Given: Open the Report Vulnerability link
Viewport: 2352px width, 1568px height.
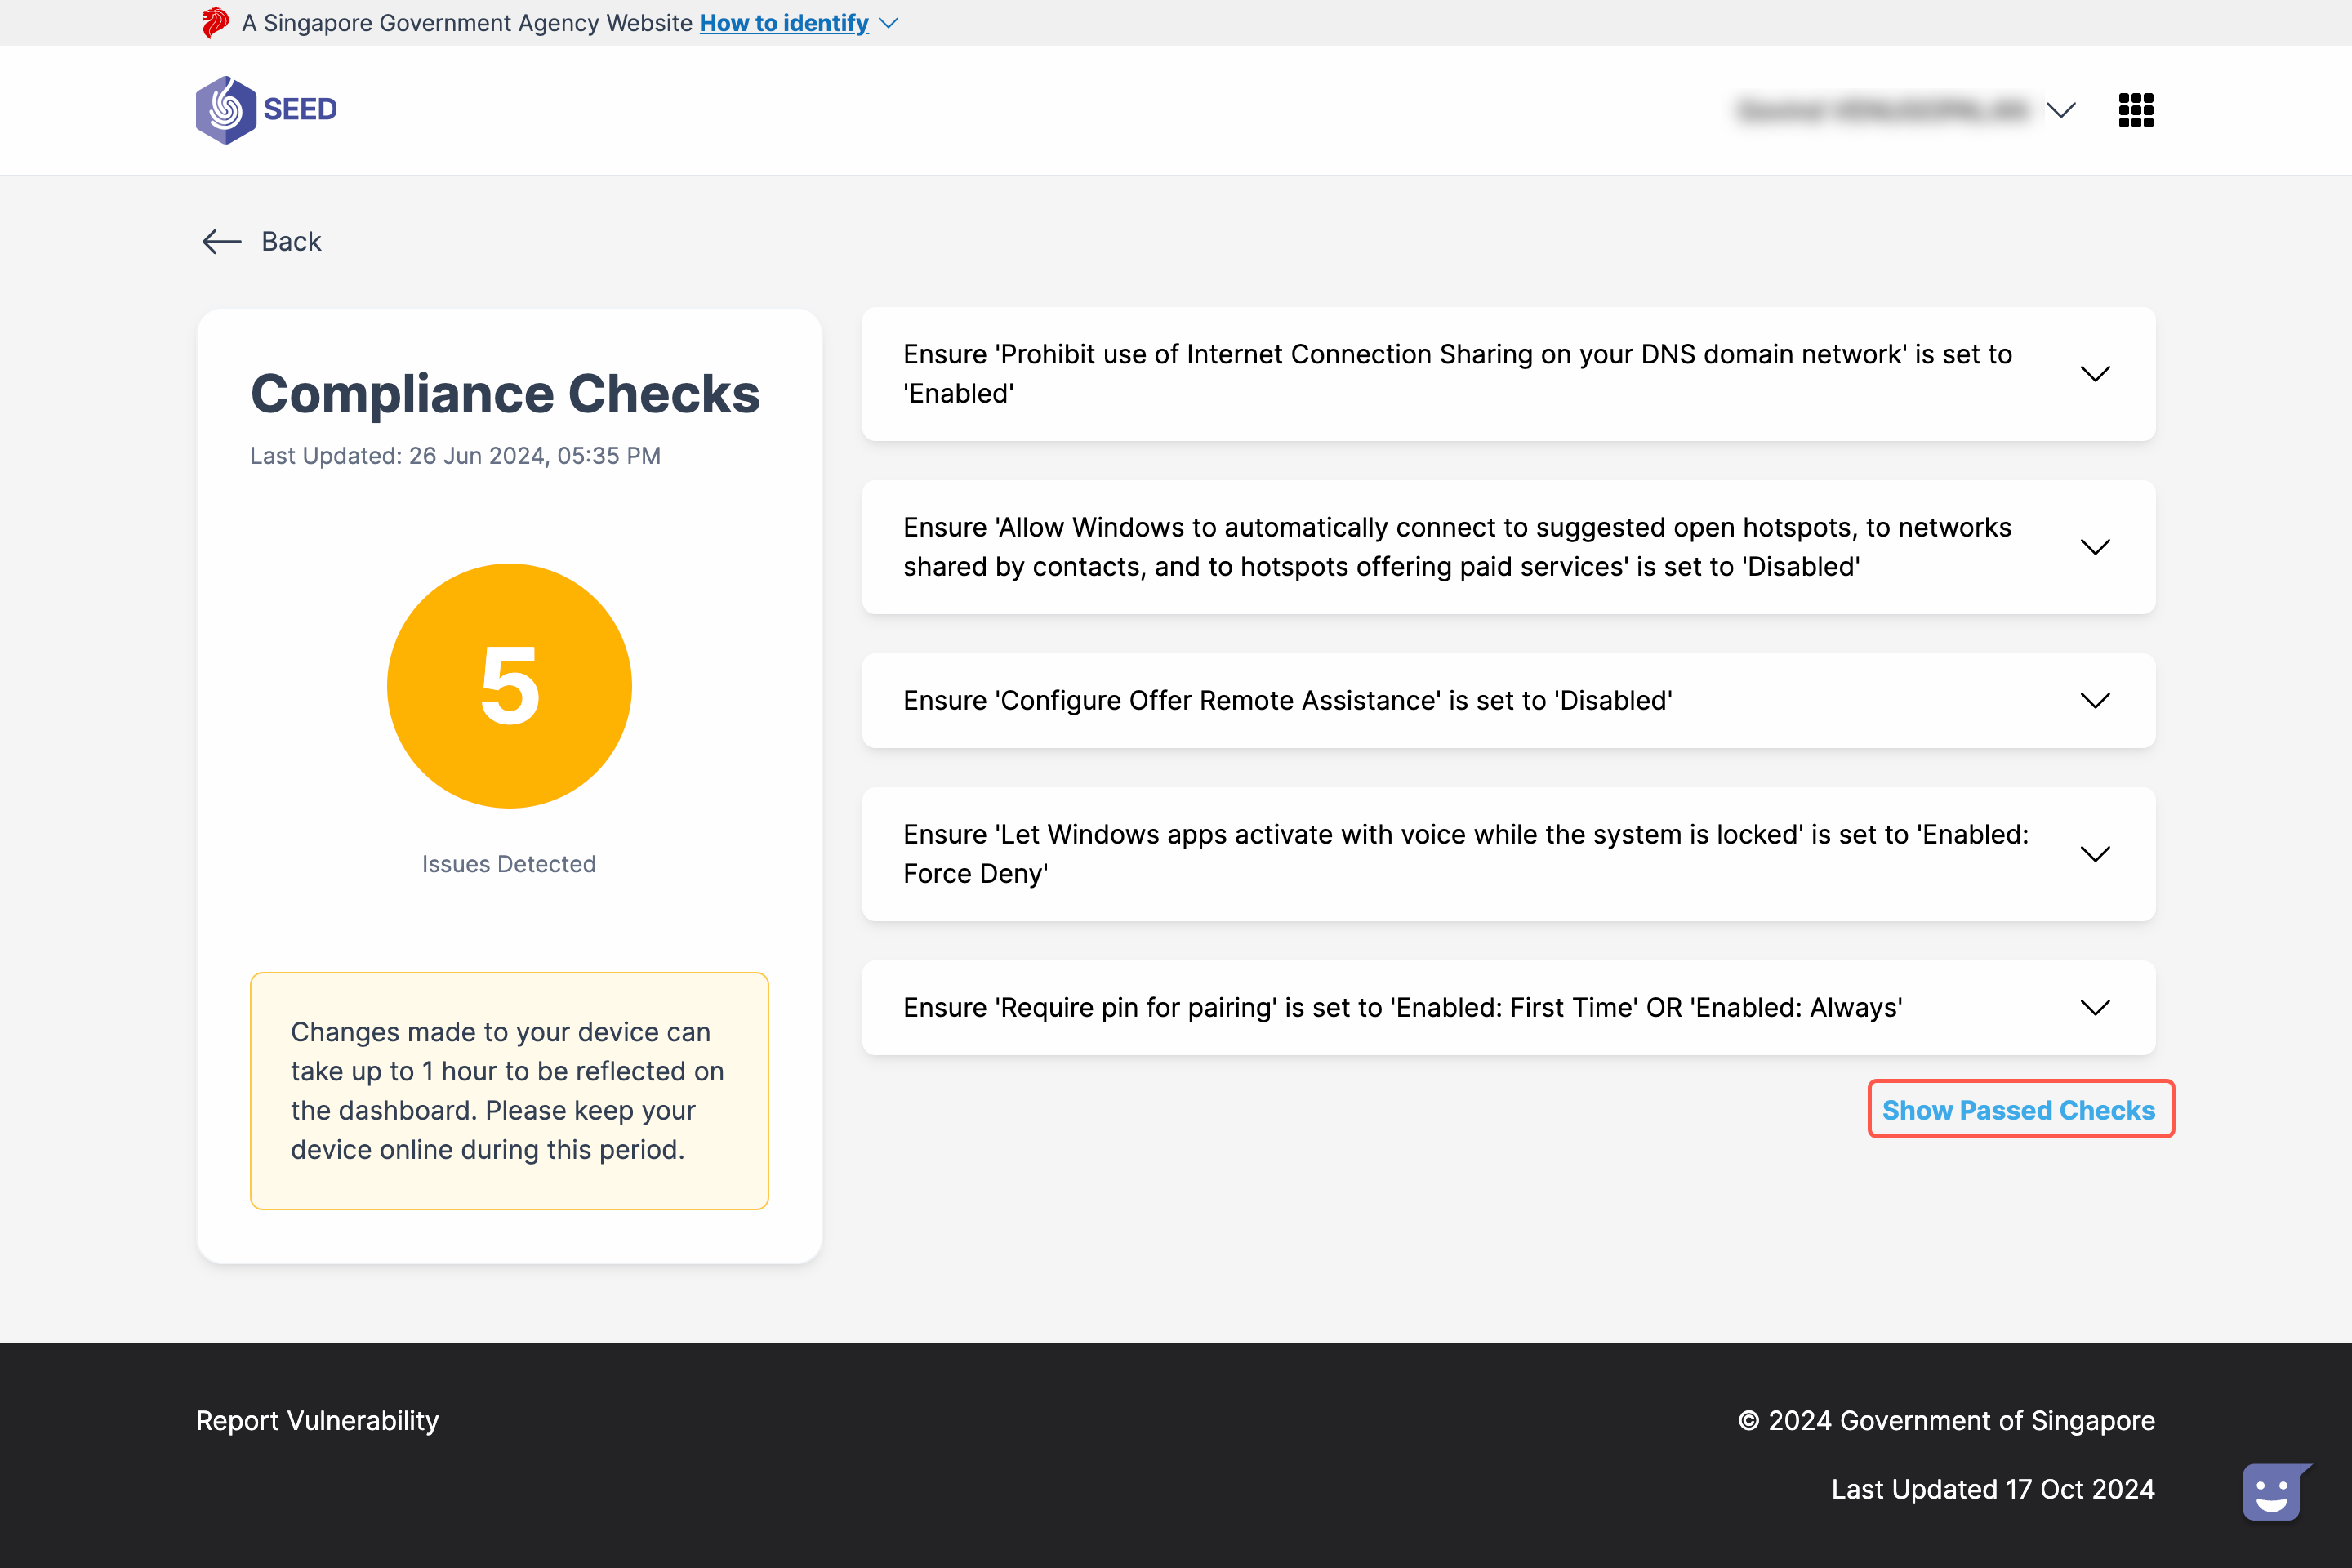Looking at the screenshot, I should point(317,1420).
